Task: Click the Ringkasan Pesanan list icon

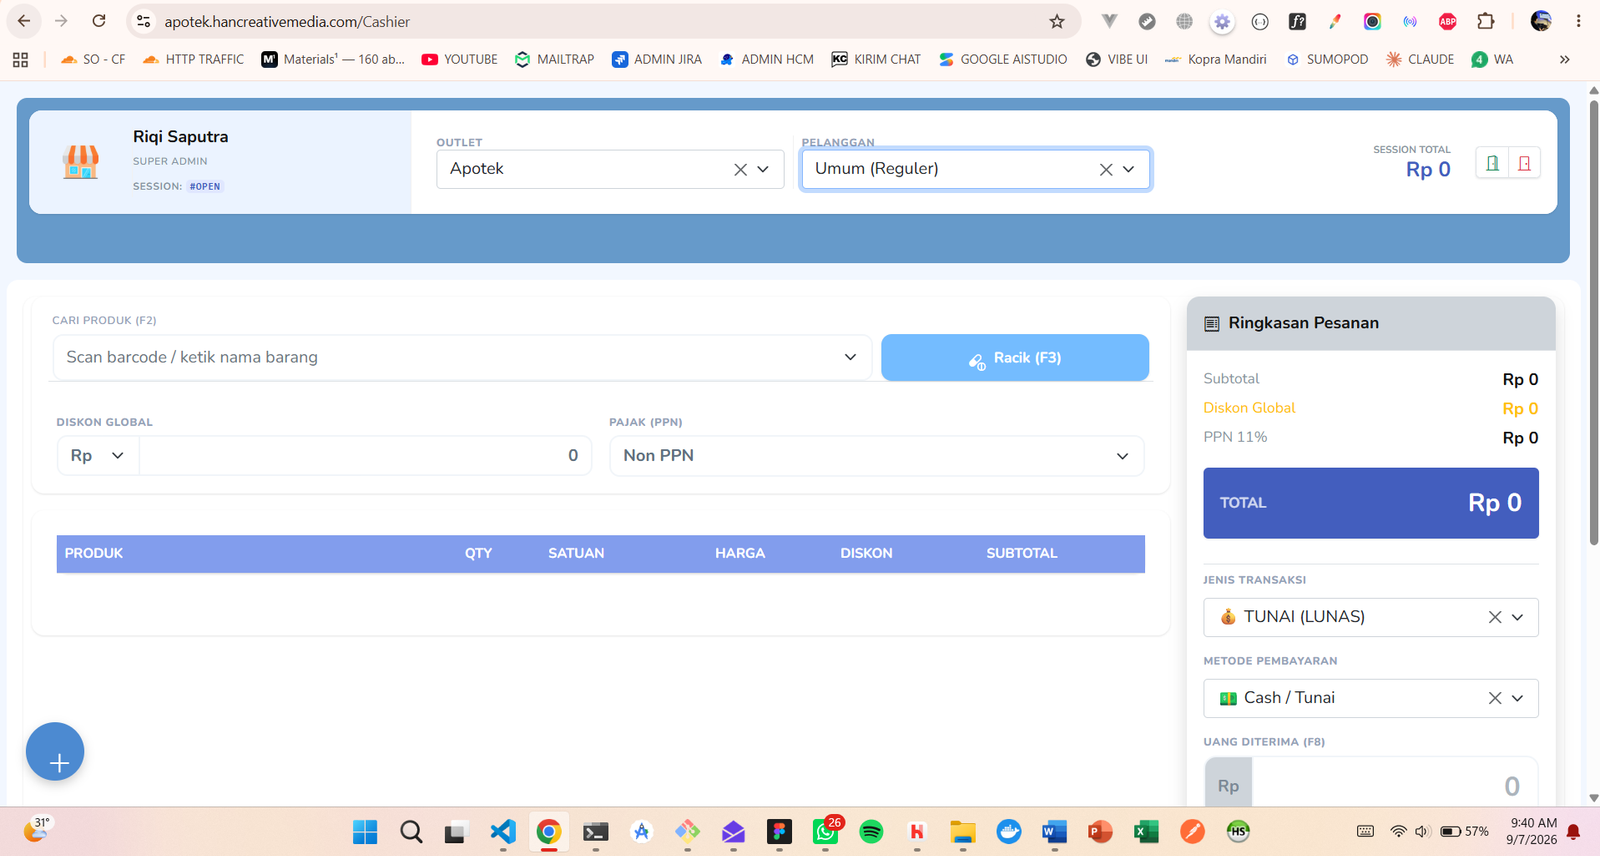Action: (x=1212, y=324)
